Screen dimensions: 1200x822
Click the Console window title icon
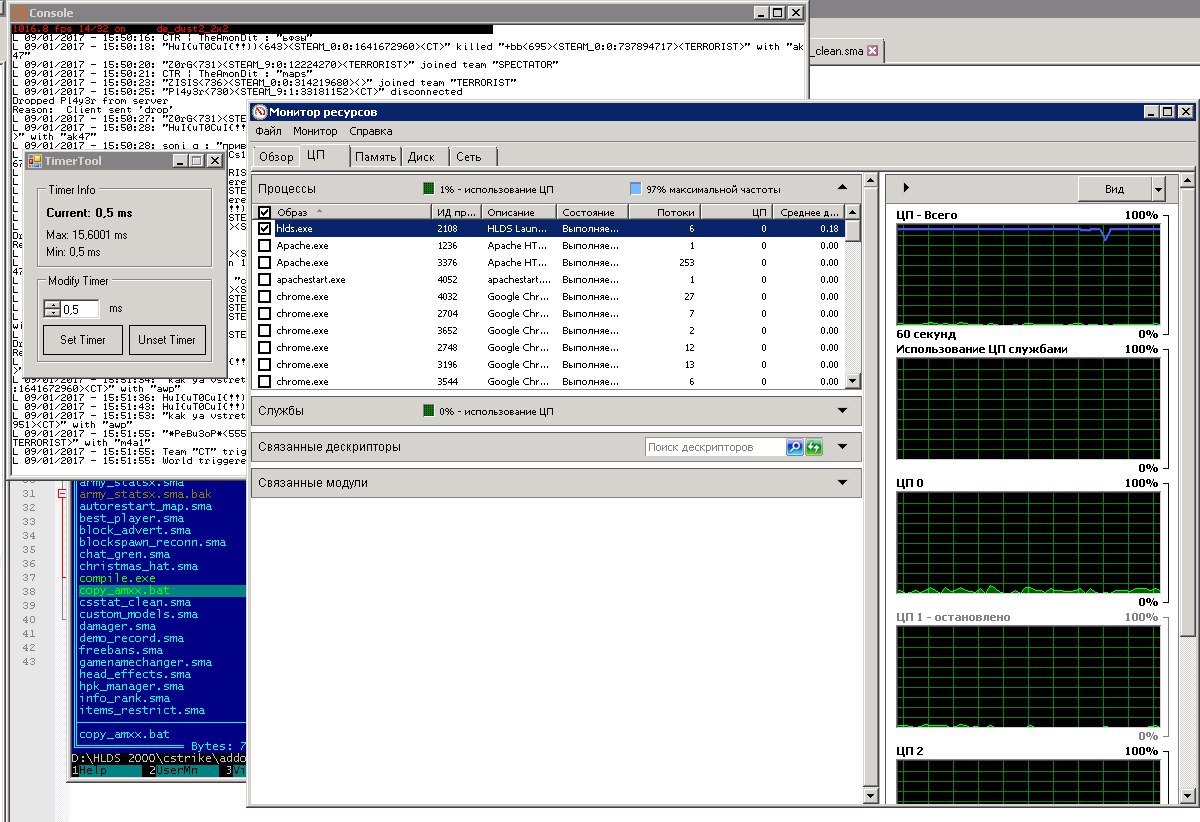(19, 13)
